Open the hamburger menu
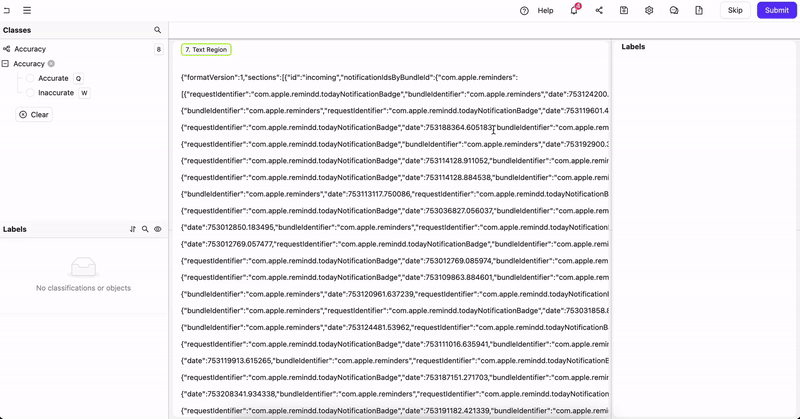The width and height of the screenshot is (800, 419). click(27, 10)
